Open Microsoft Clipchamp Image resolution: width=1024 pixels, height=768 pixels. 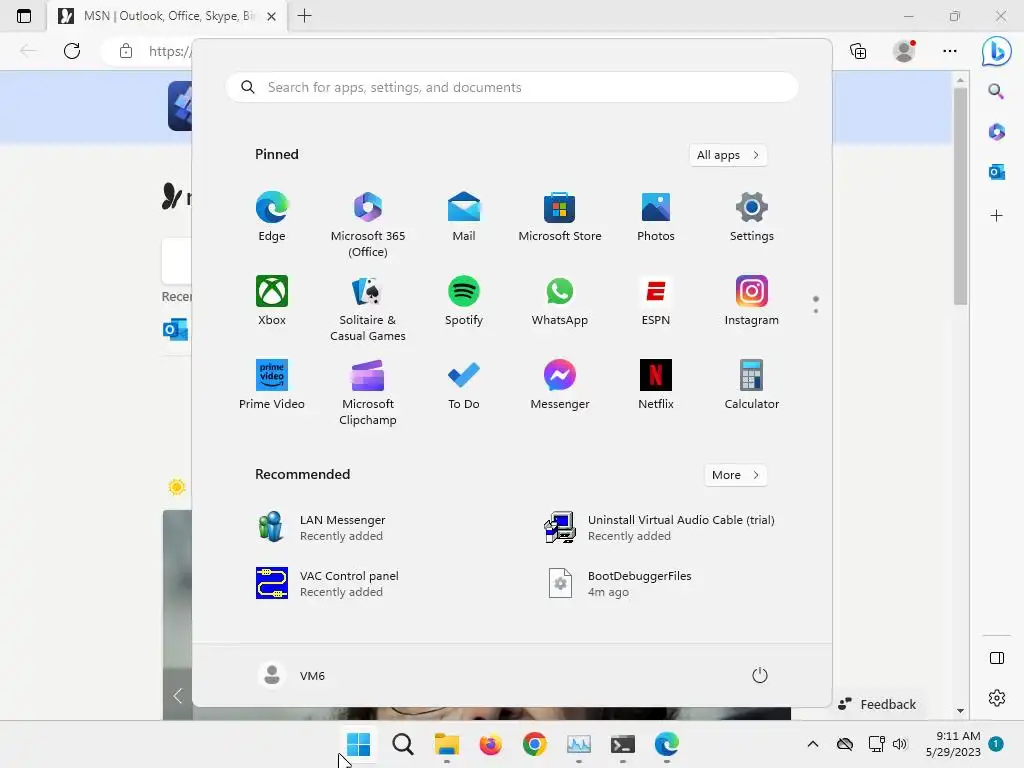(x=368, y=393)
